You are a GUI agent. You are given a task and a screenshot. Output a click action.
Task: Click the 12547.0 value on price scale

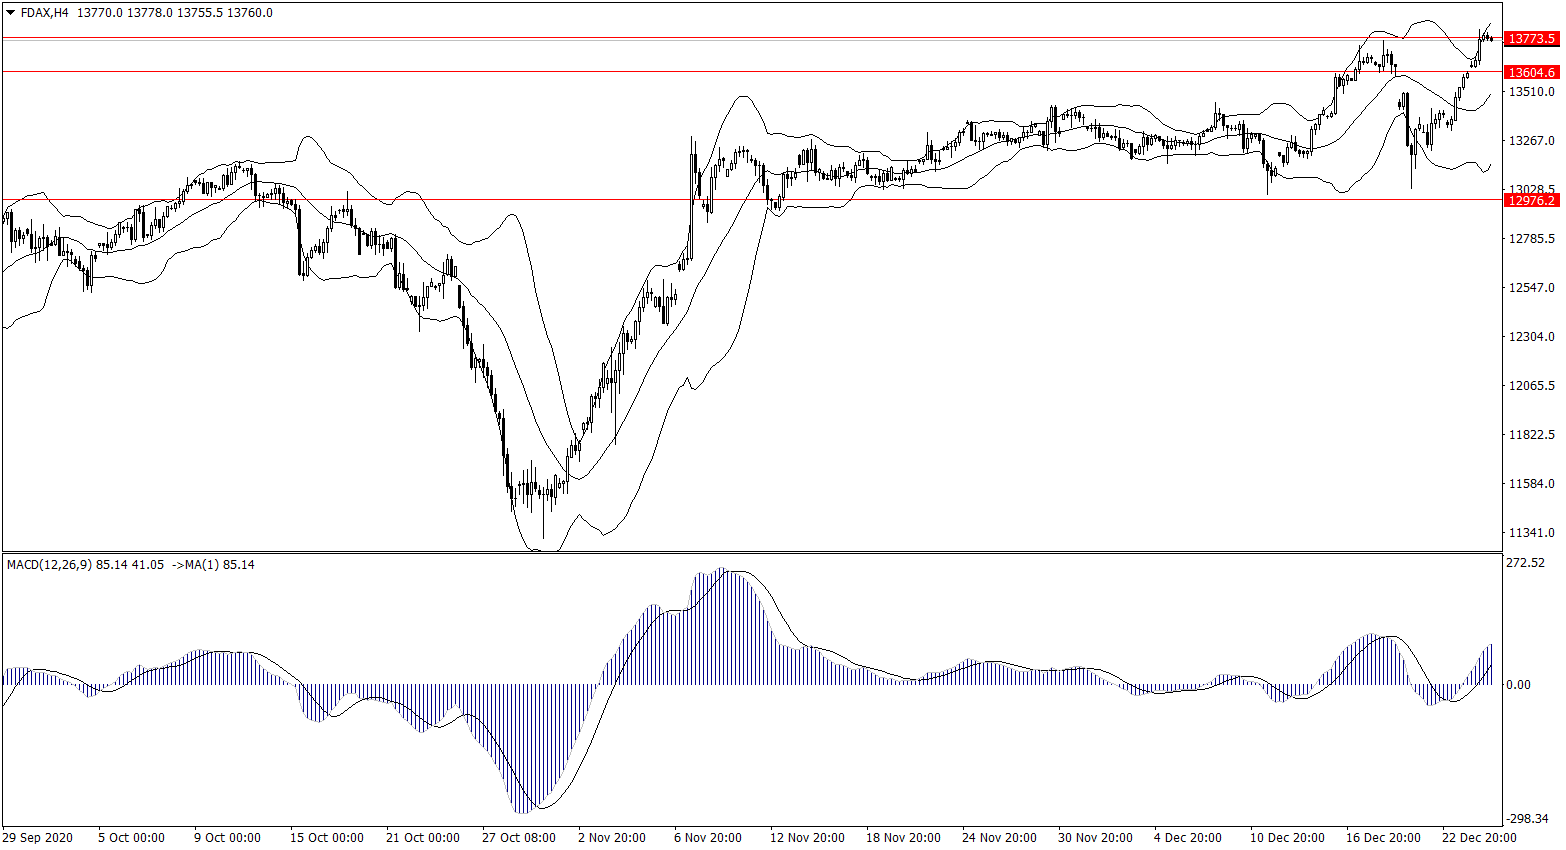click(x=1531, y=288)
